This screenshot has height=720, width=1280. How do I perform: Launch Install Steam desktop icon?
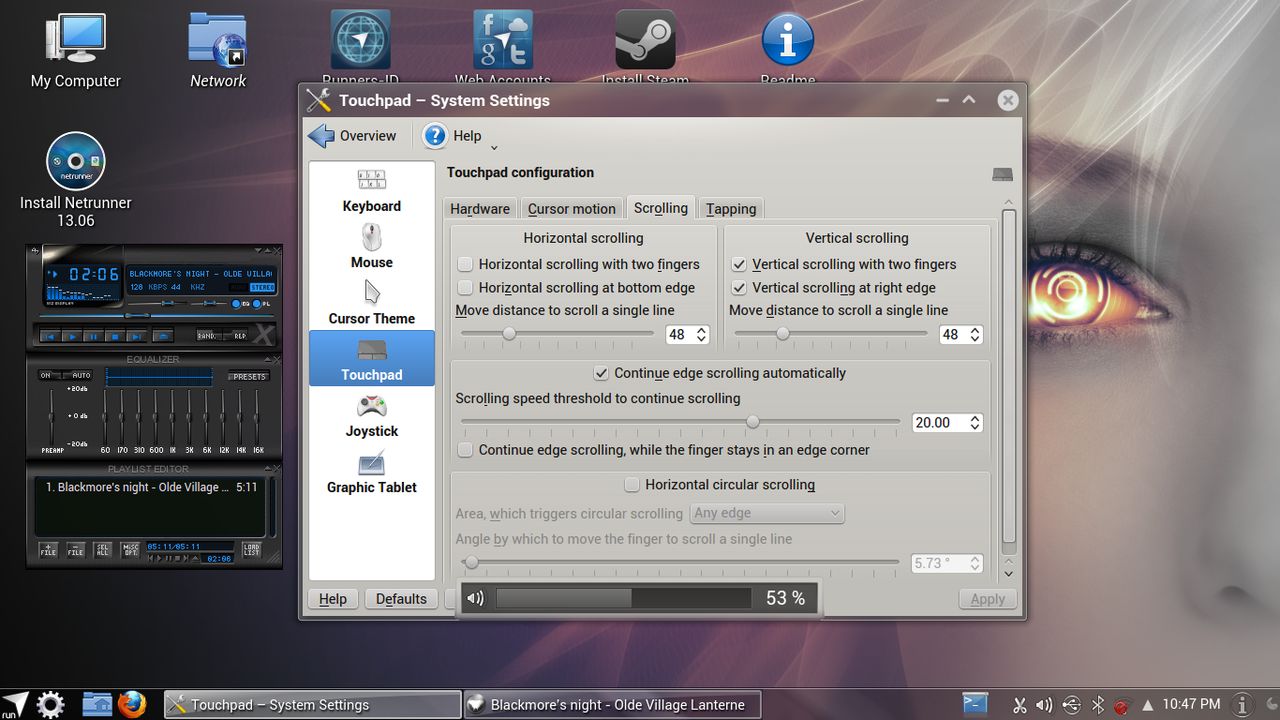pyautogui.click(x=645, y=48)
